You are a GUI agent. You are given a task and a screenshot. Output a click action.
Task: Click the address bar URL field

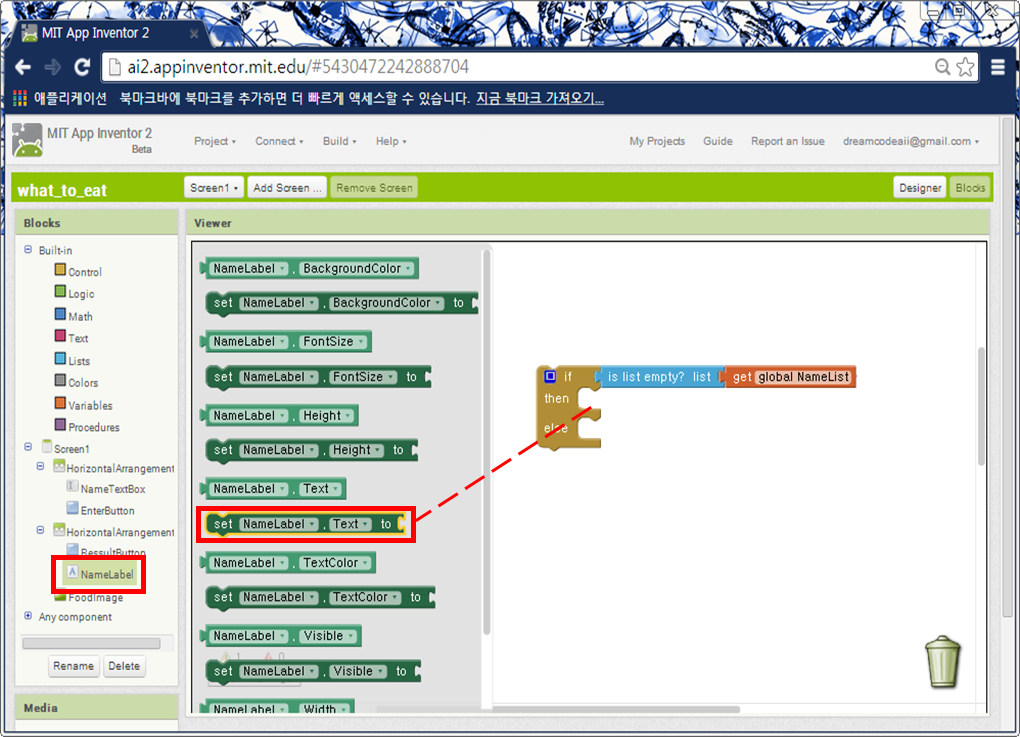click(520, 67)
